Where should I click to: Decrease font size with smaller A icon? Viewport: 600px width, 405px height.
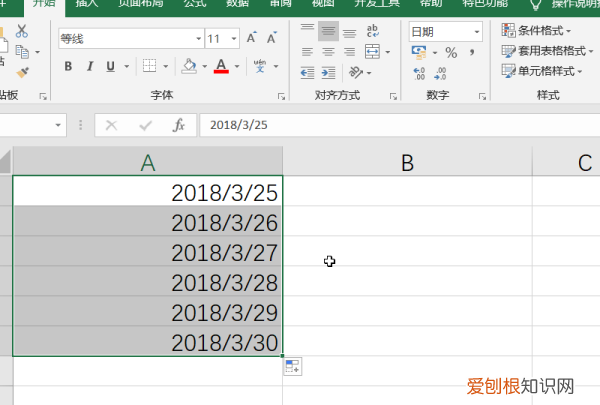point(272,38)
